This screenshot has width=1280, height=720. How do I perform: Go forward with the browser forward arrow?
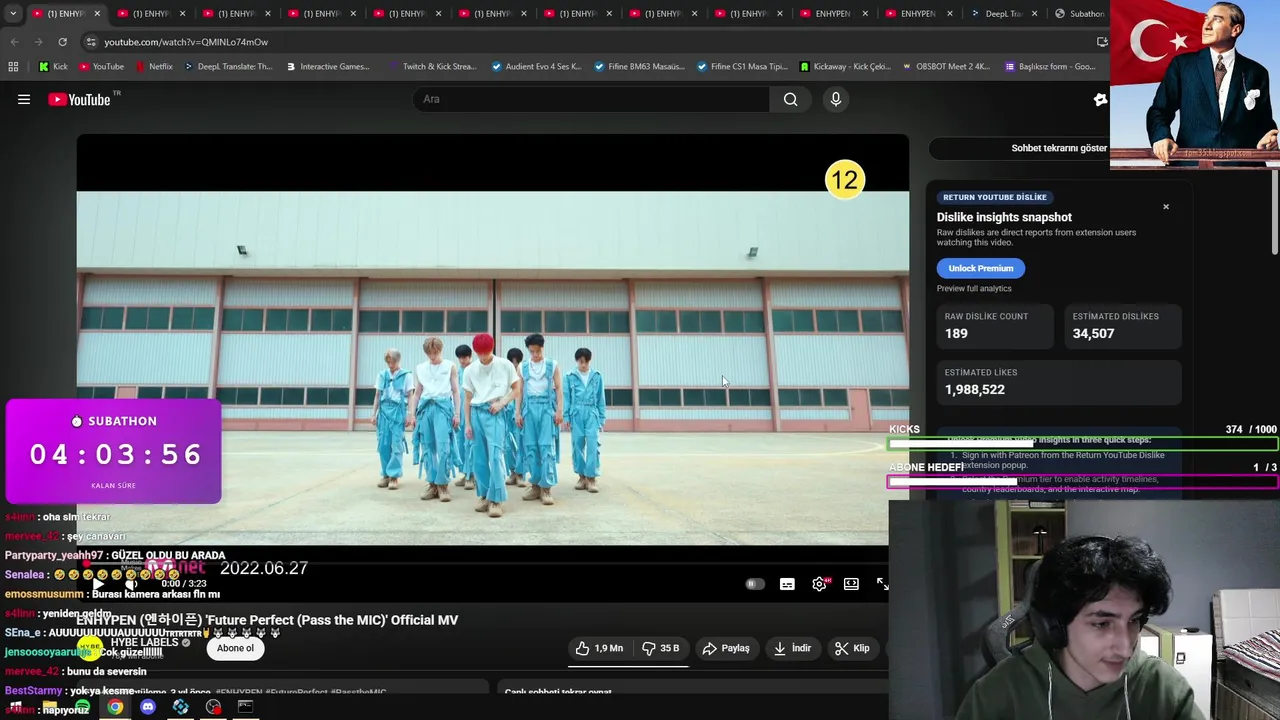38,42
